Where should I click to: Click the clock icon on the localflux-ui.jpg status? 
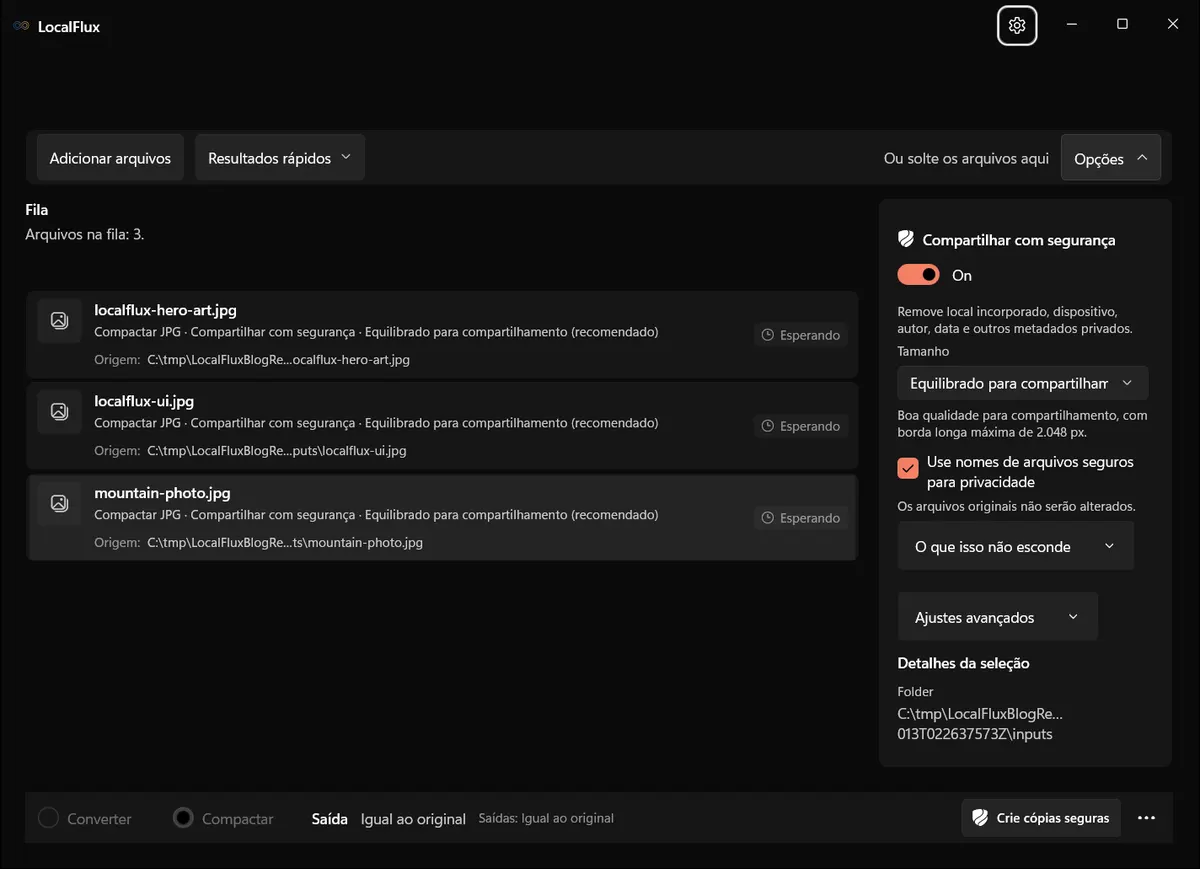pyautogui.click(x=768, y=426)
